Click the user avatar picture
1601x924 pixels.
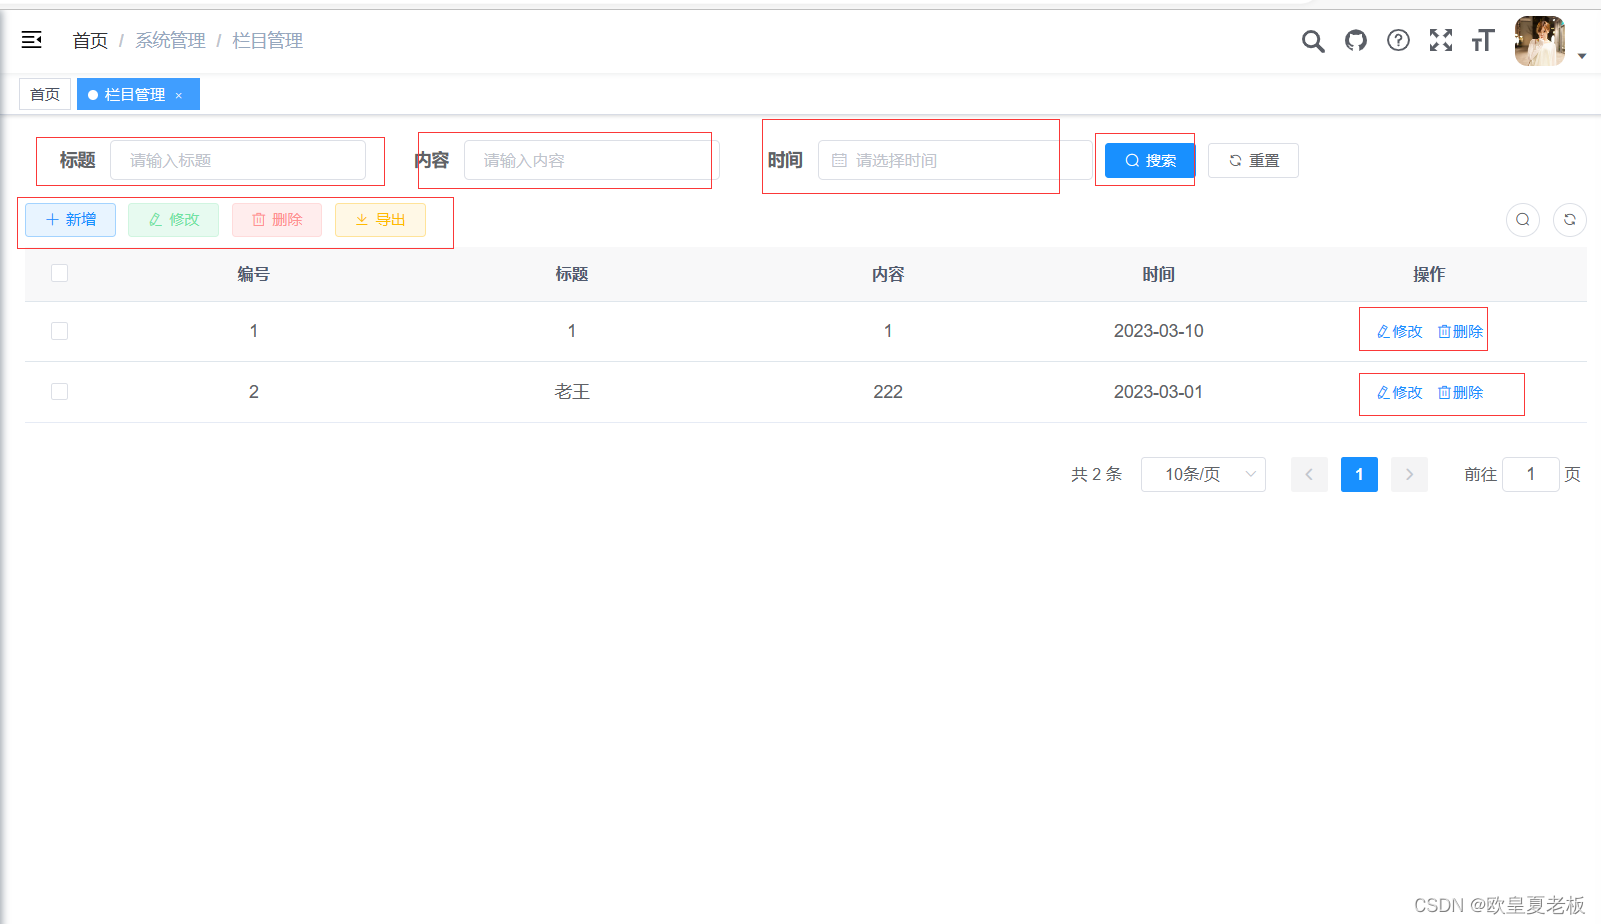pyautogui.click(x=1540, y=41)
